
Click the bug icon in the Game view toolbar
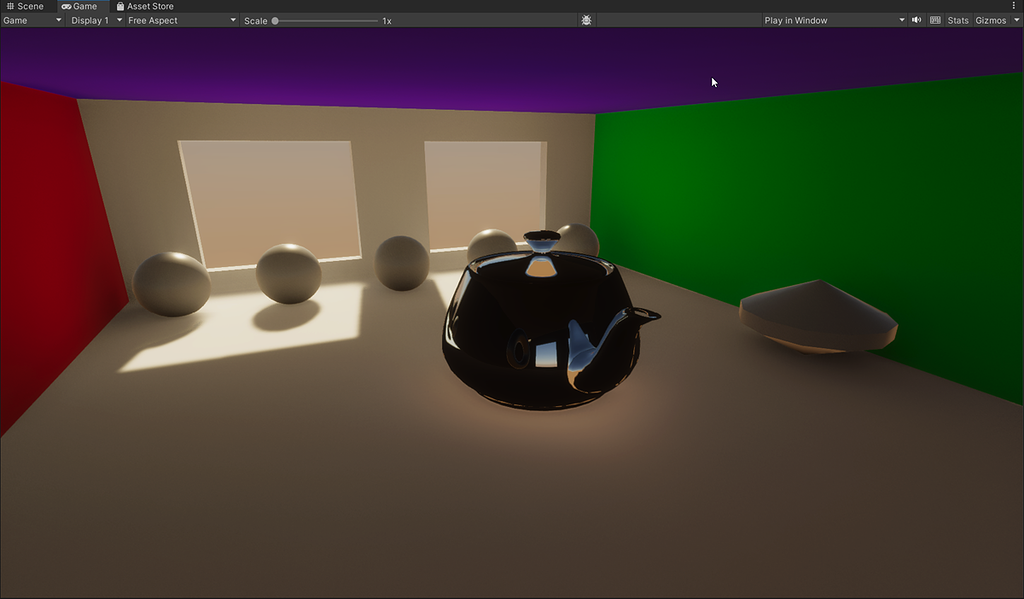[x=586, y=19]
